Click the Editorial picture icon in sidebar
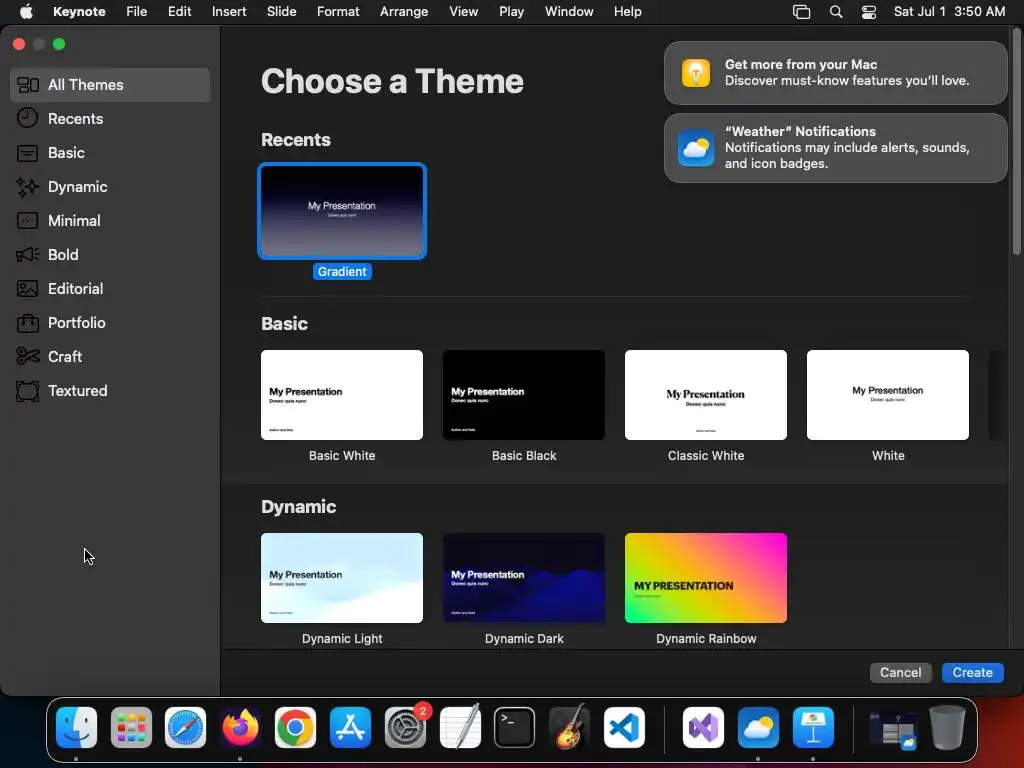The image size is (1024, 768). coord(27,289)
